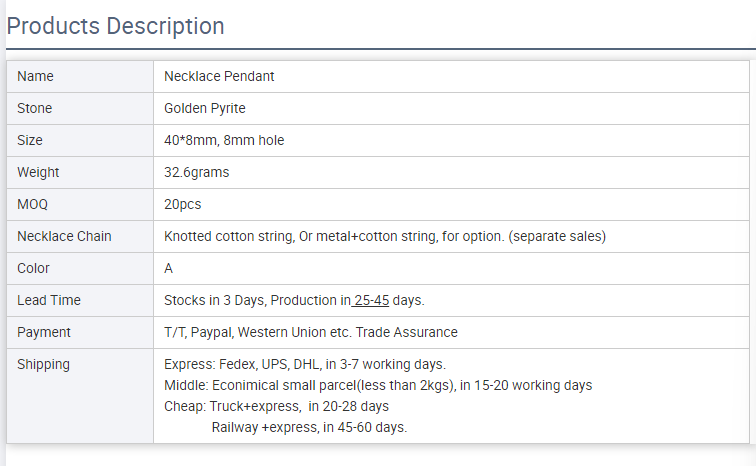This screenshot has width=756, height=466.
Task: Click the Products Description heading
Action: [x=116, y=26]
